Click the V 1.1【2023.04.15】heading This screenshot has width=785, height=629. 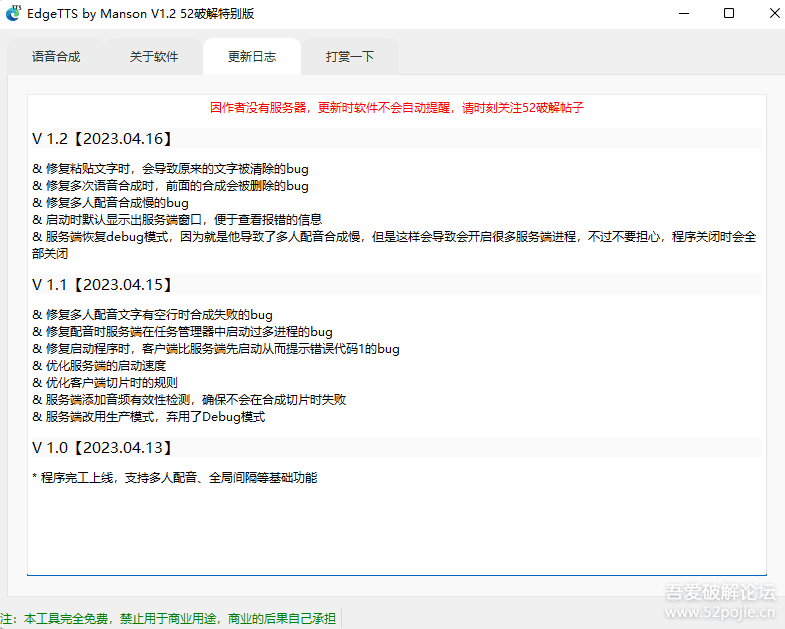[102, 285]
